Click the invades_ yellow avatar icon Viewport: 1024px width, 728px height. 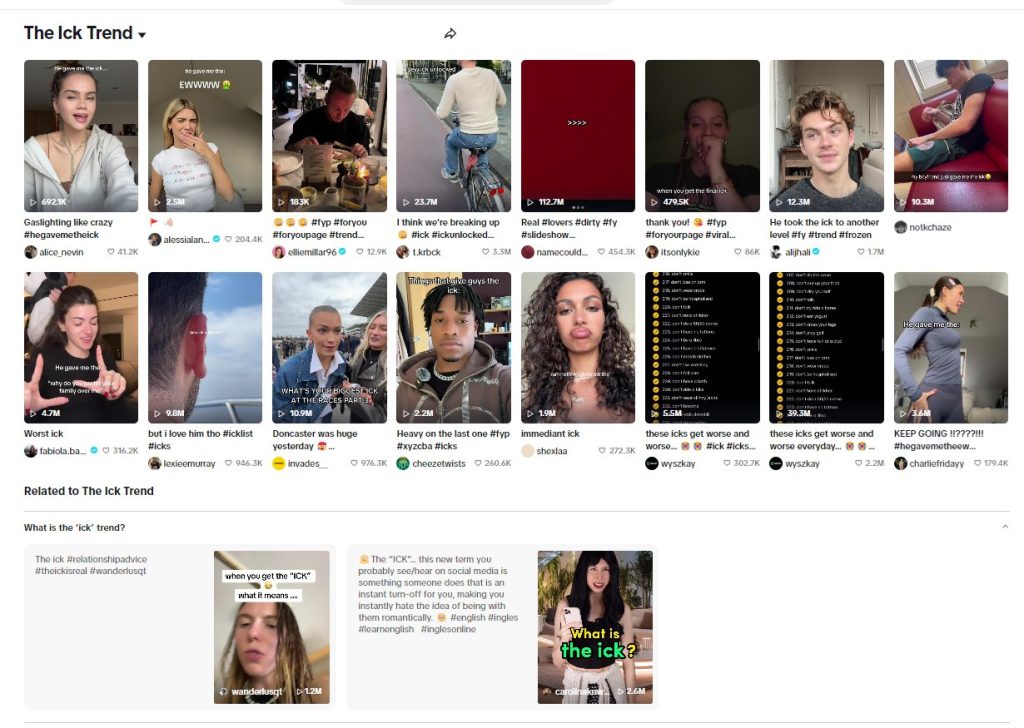point(279,463)
